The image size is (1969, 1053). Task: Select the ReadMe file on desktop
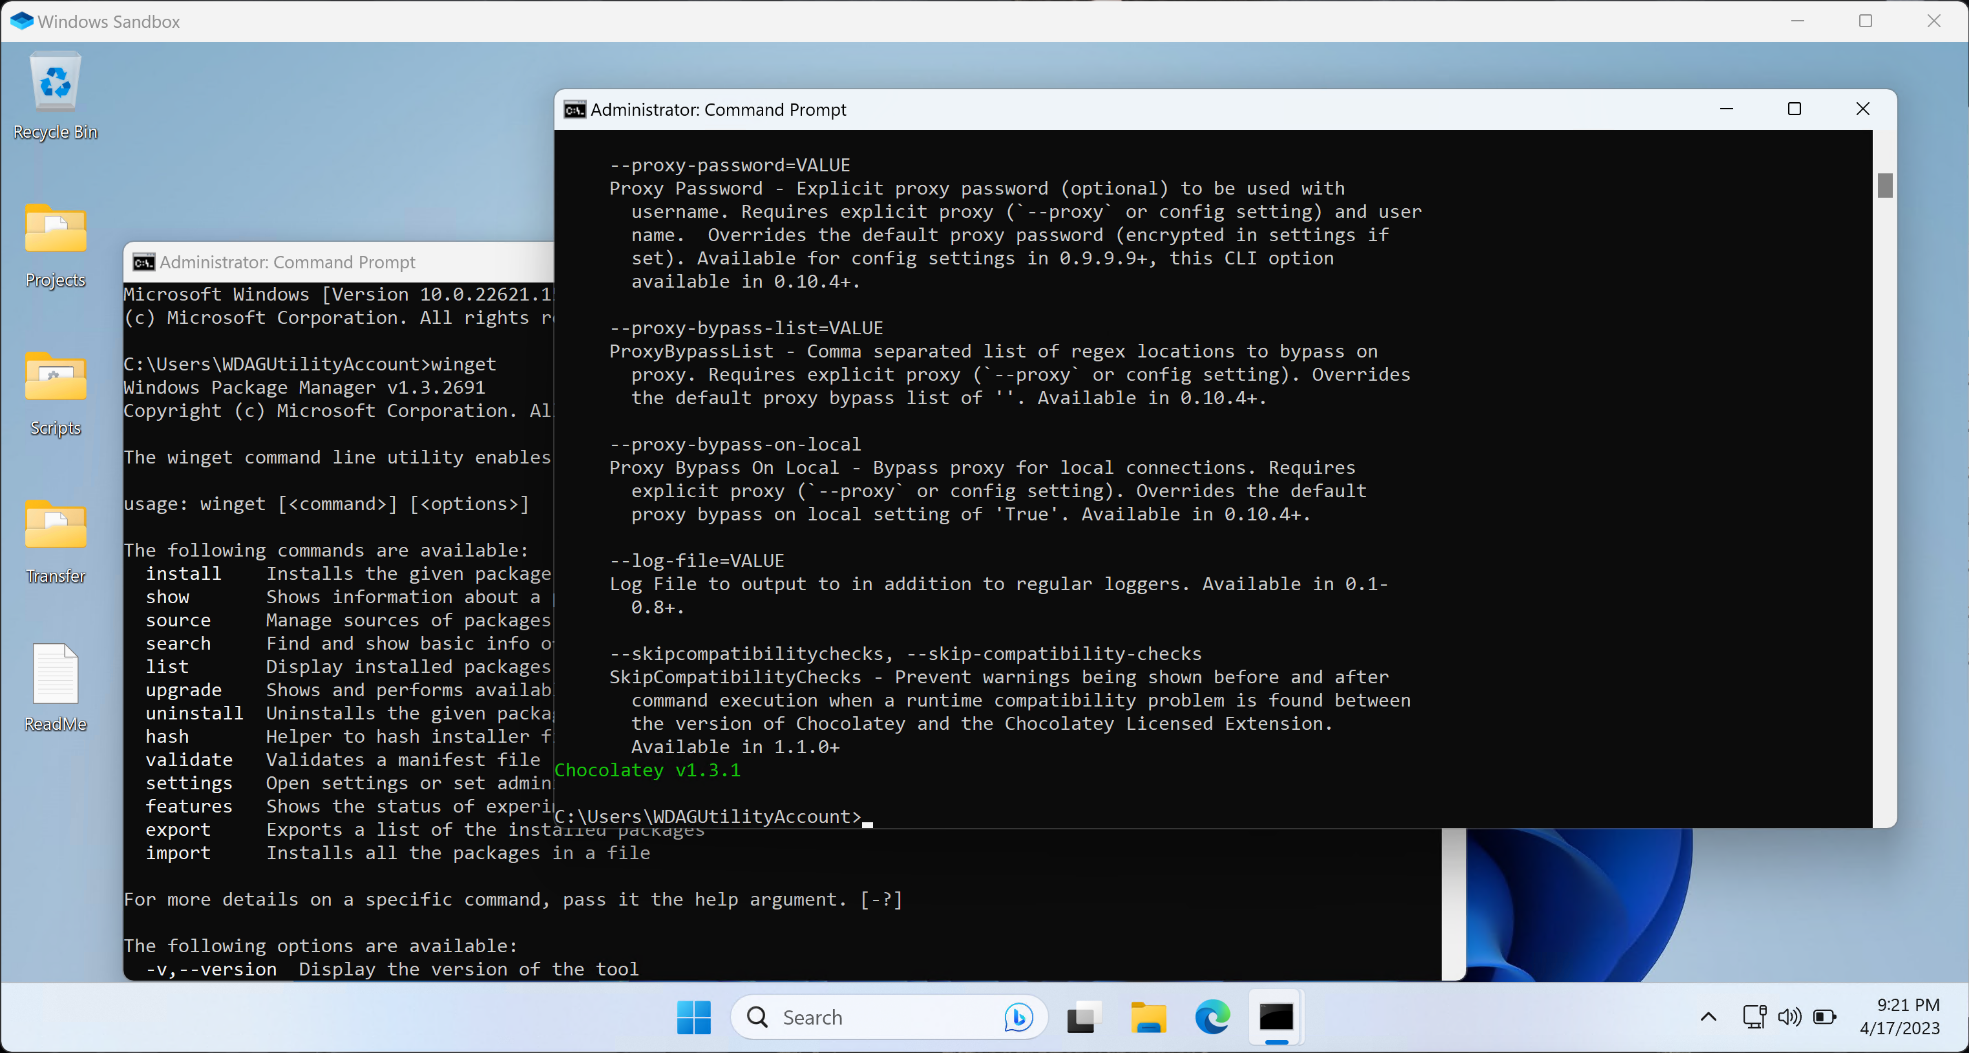(55, 688)
